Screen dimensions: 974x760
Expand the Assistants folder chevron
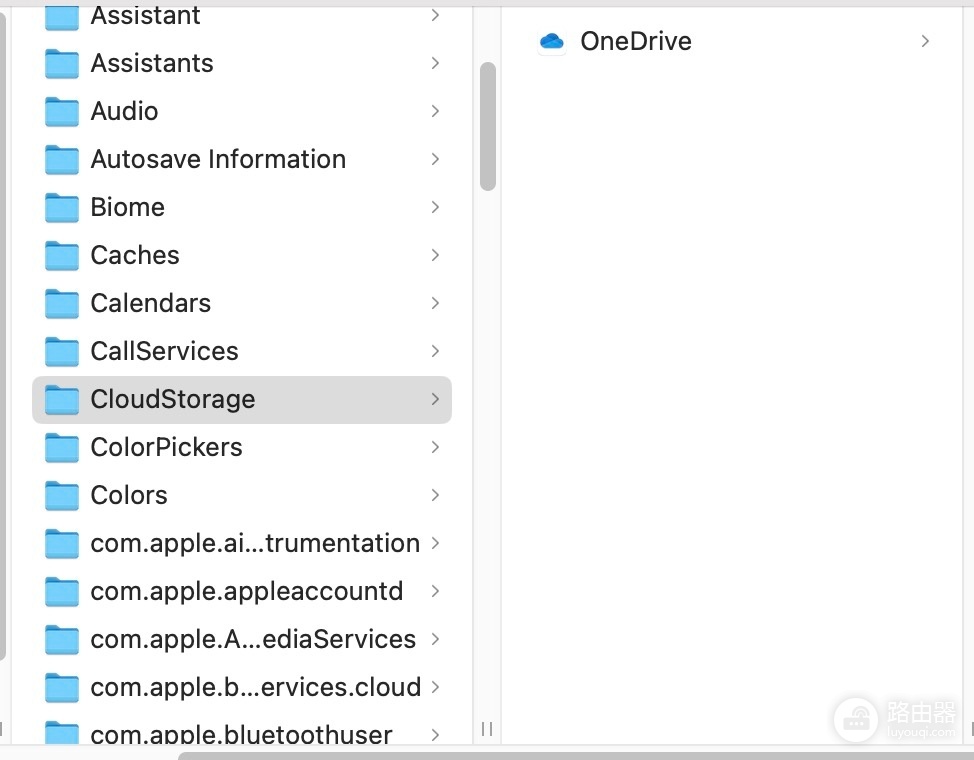click(x=435, y=63)
